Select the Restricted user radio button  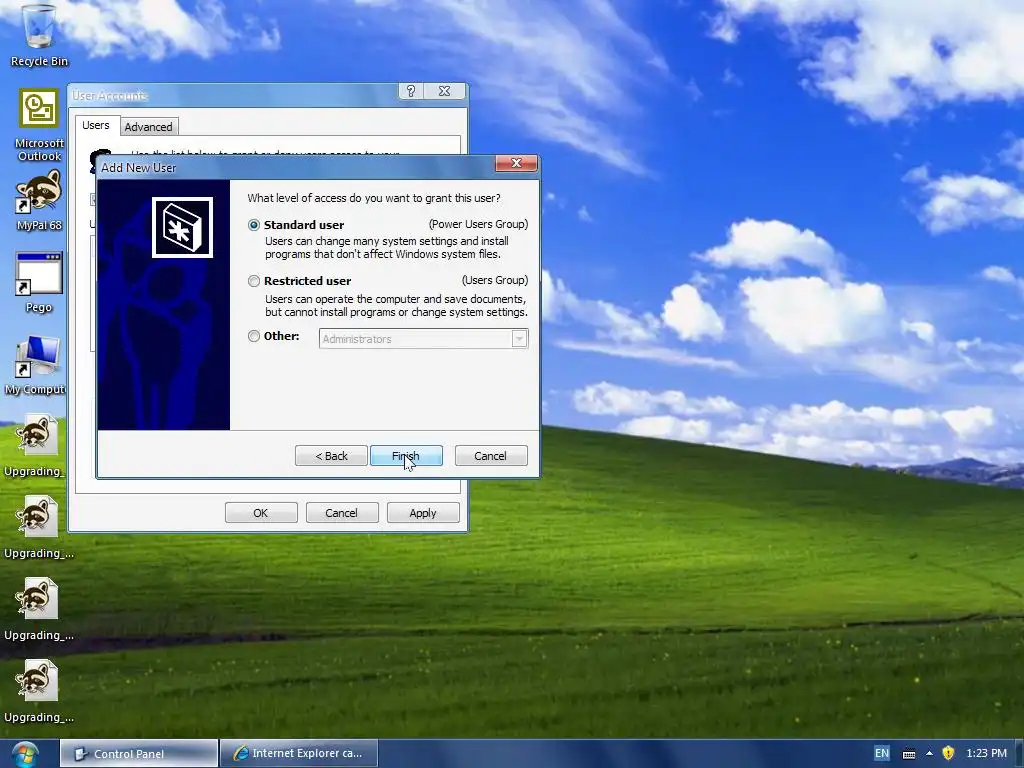253,281
